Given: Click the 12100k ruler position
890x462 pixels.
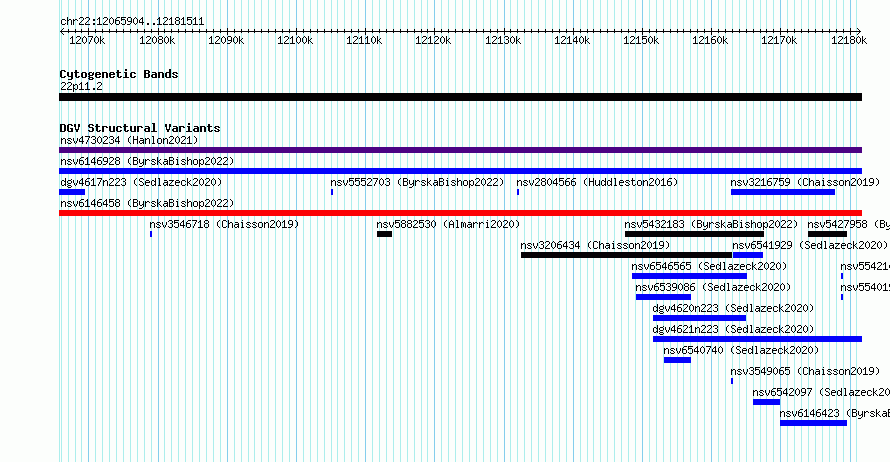Looking at the screenshot, I should [295, 40].
